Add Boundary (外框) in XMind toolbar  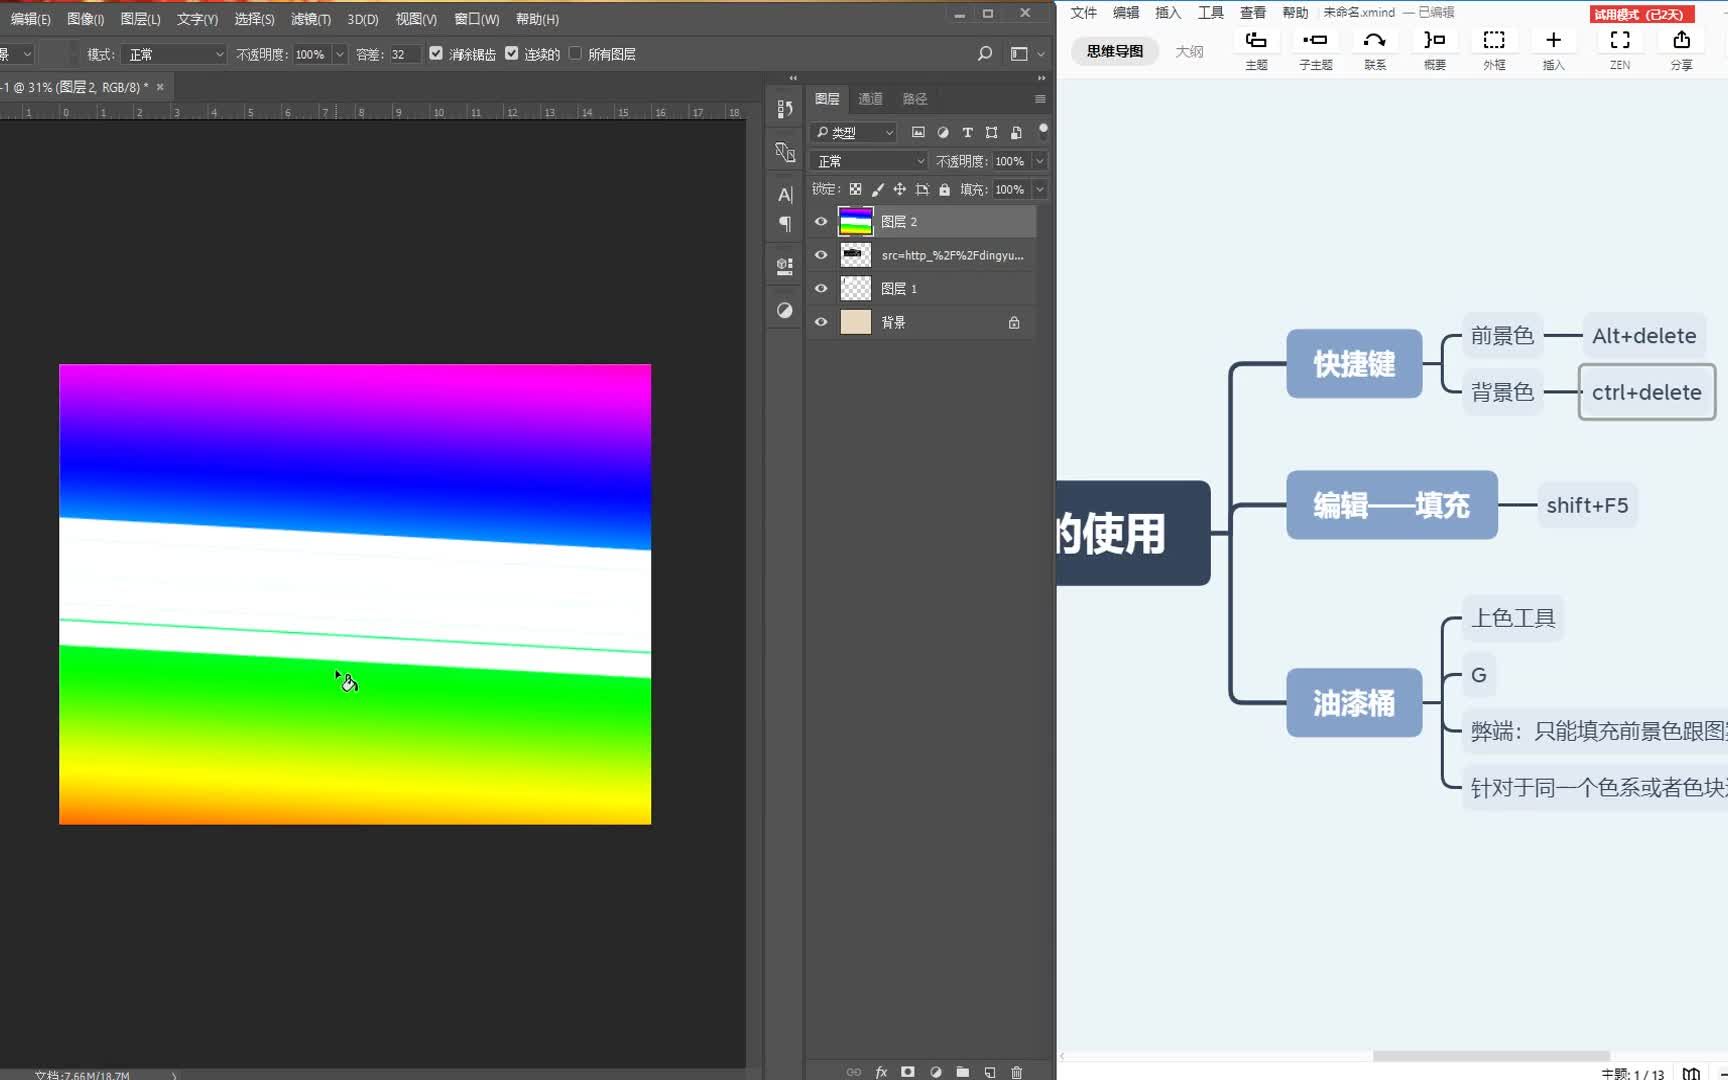[x=1494, y=49]
